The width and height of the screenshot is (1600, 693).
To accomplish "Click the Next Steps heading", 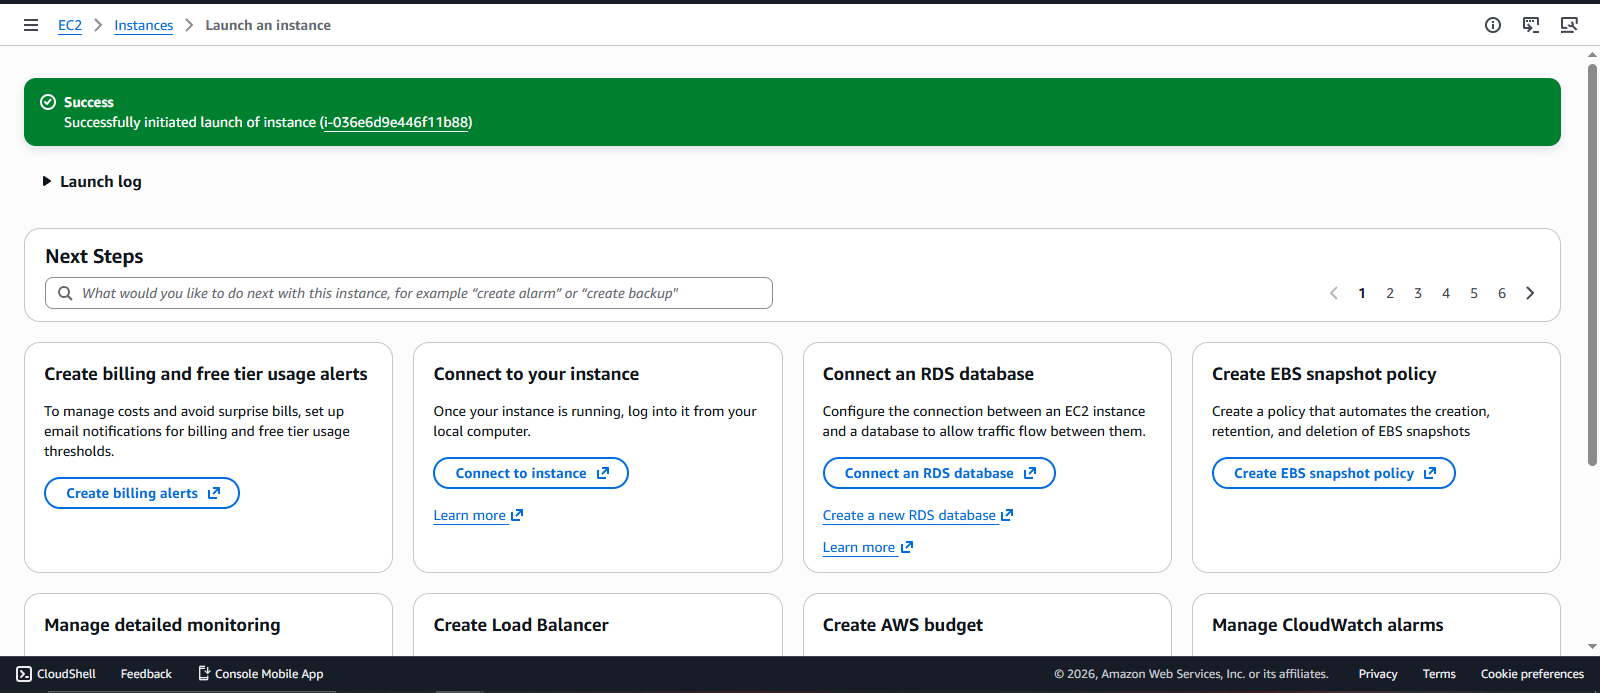I will coord(94,256).
